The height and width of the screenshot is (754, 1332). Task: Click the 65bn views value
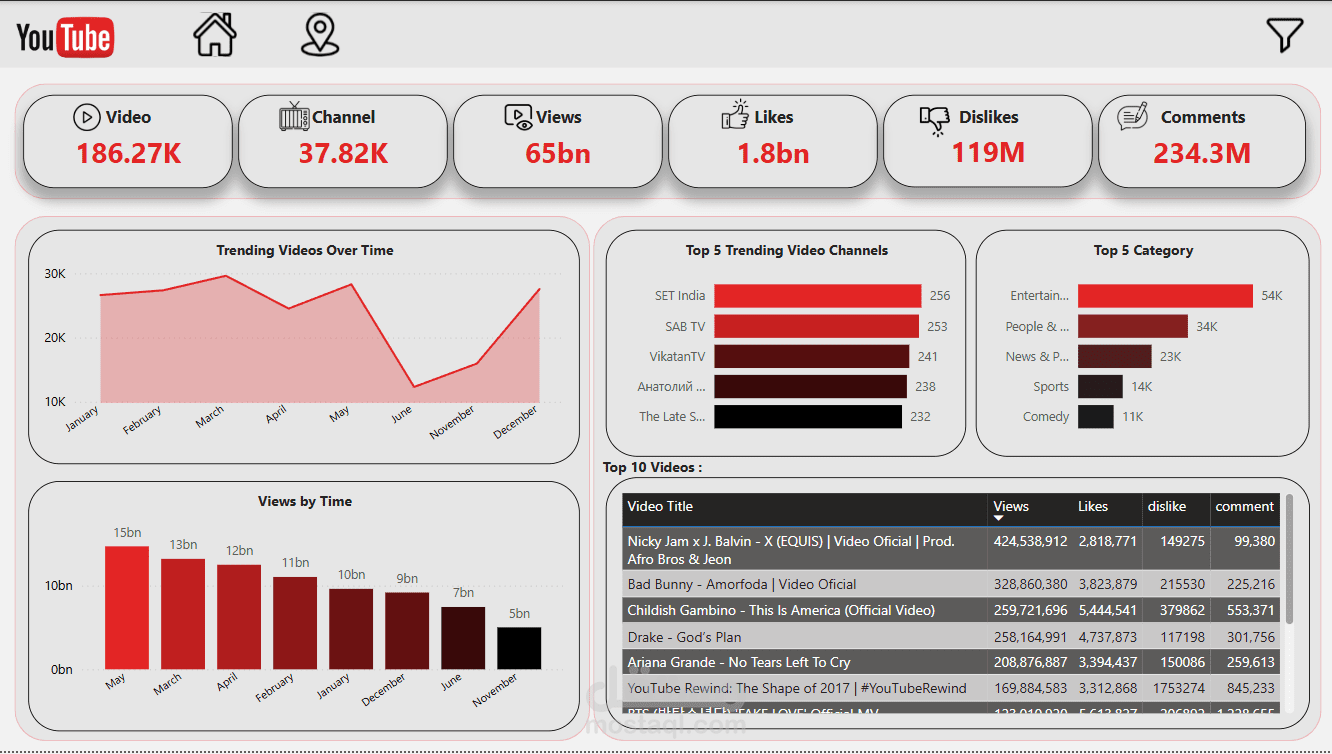[558, 153]
